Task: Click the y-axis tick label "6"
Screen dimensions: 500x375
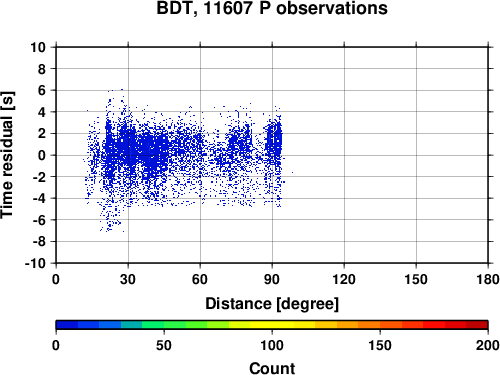Action: click(42, 90)
